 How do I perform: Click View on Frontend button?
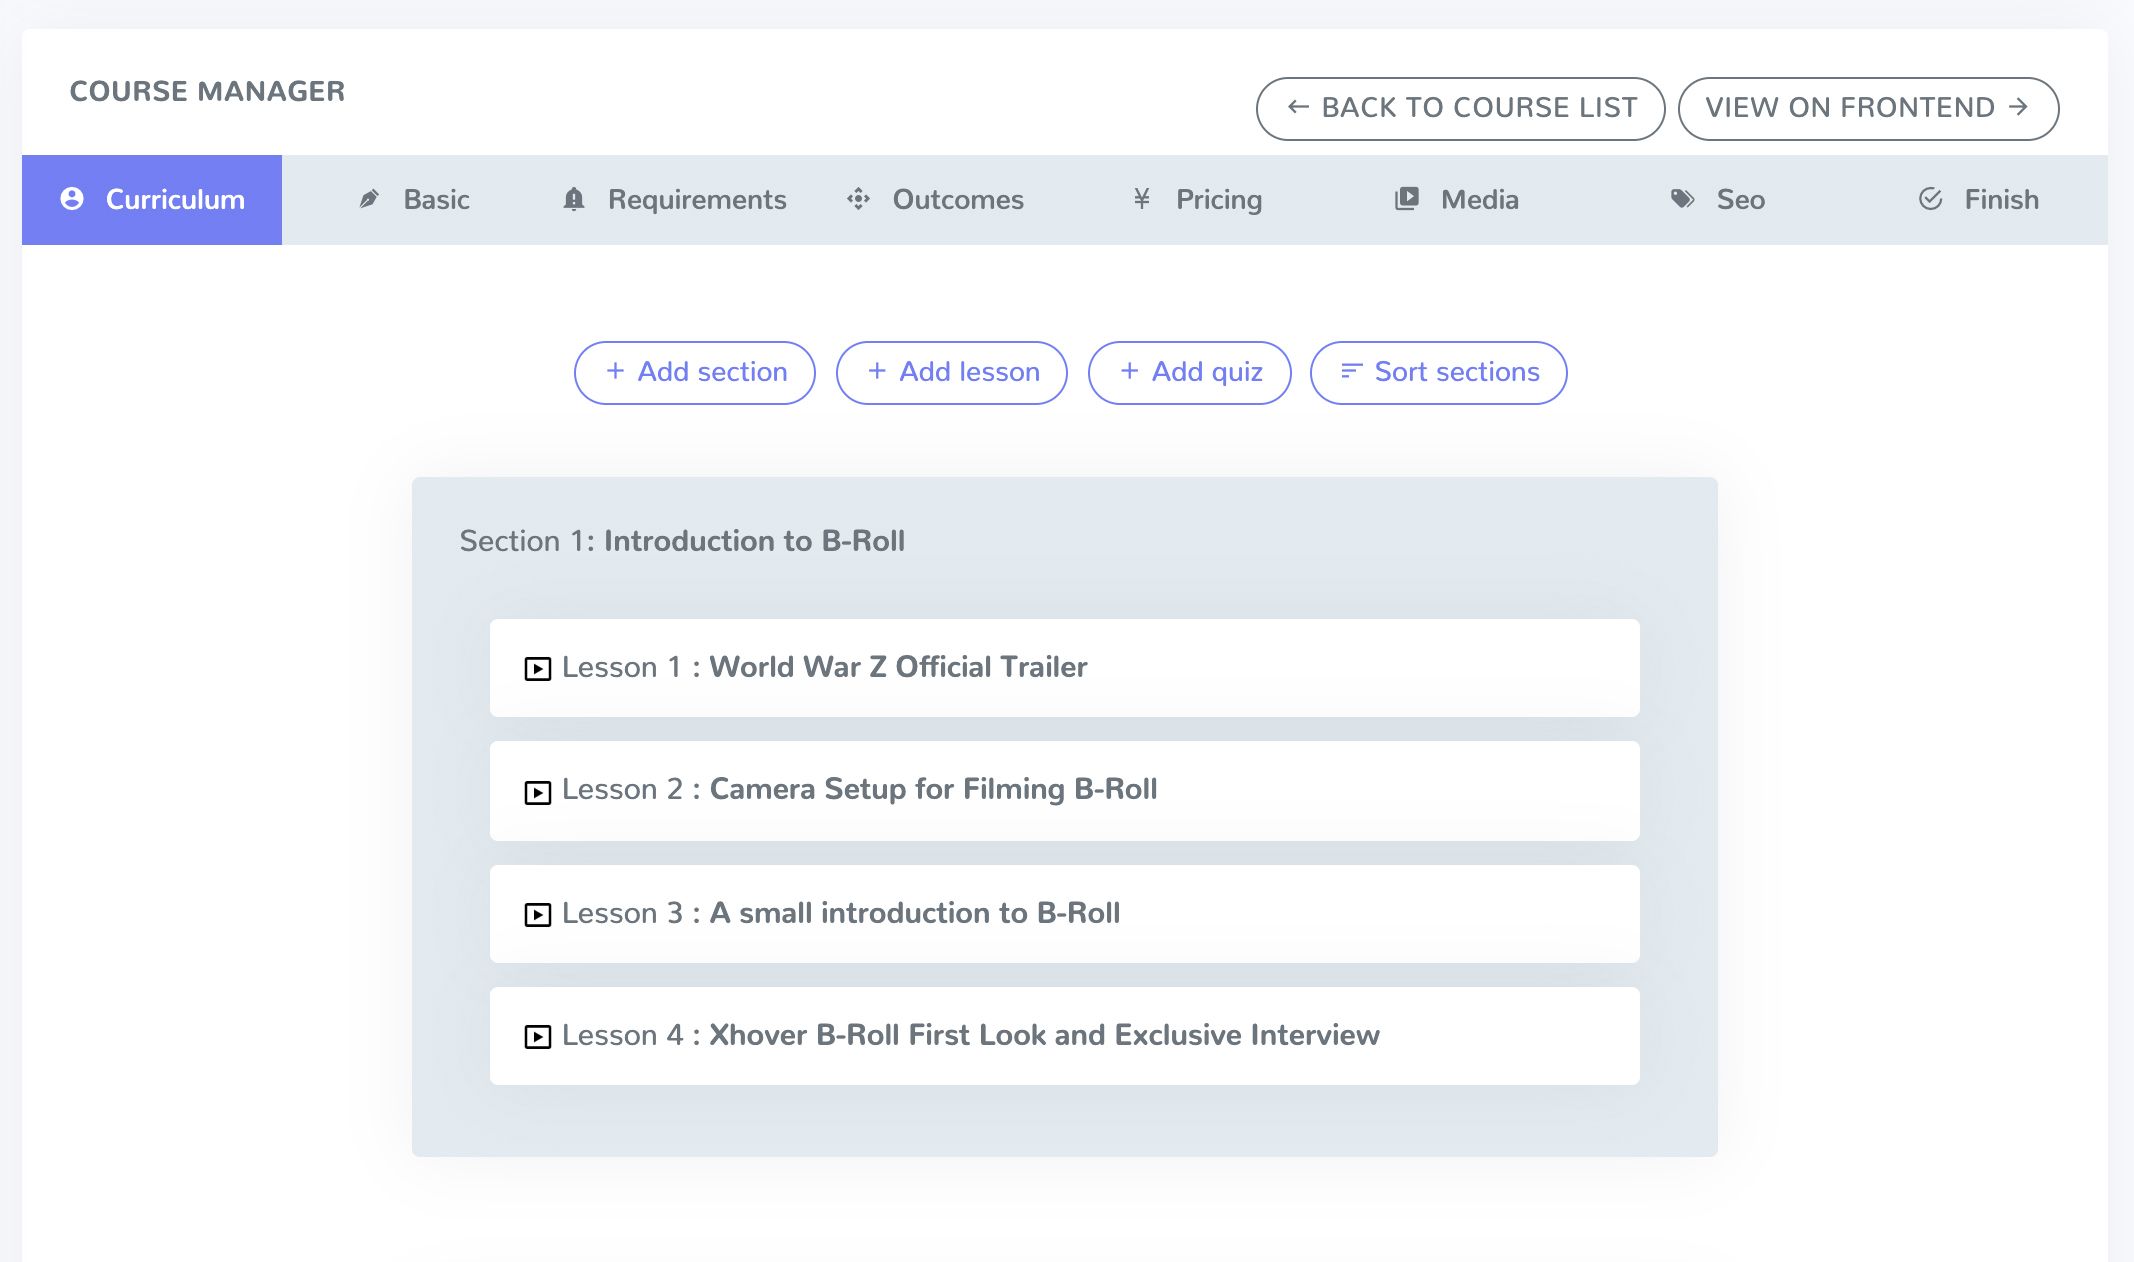click(1867, 108)
